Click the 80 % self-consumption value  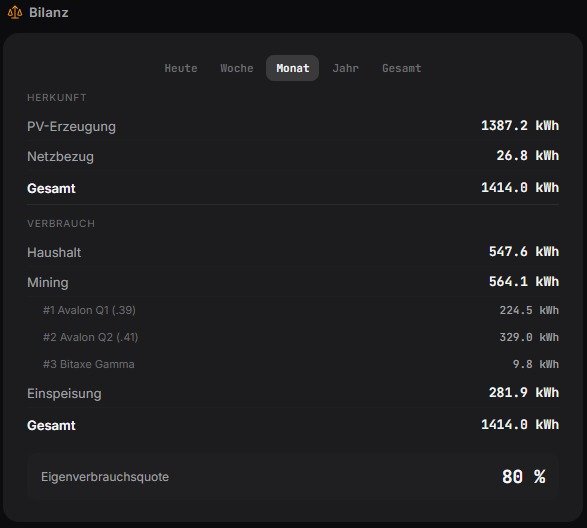click(x=523, y=477)
